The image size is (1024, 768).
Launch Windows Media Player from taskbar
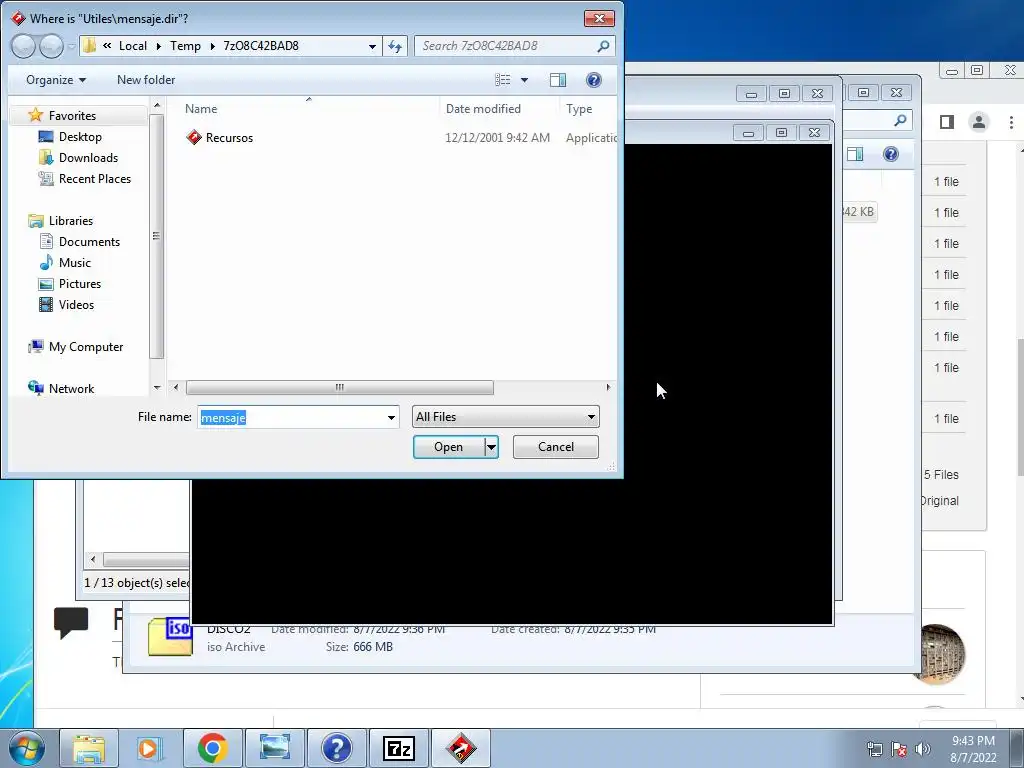point(150,748)
